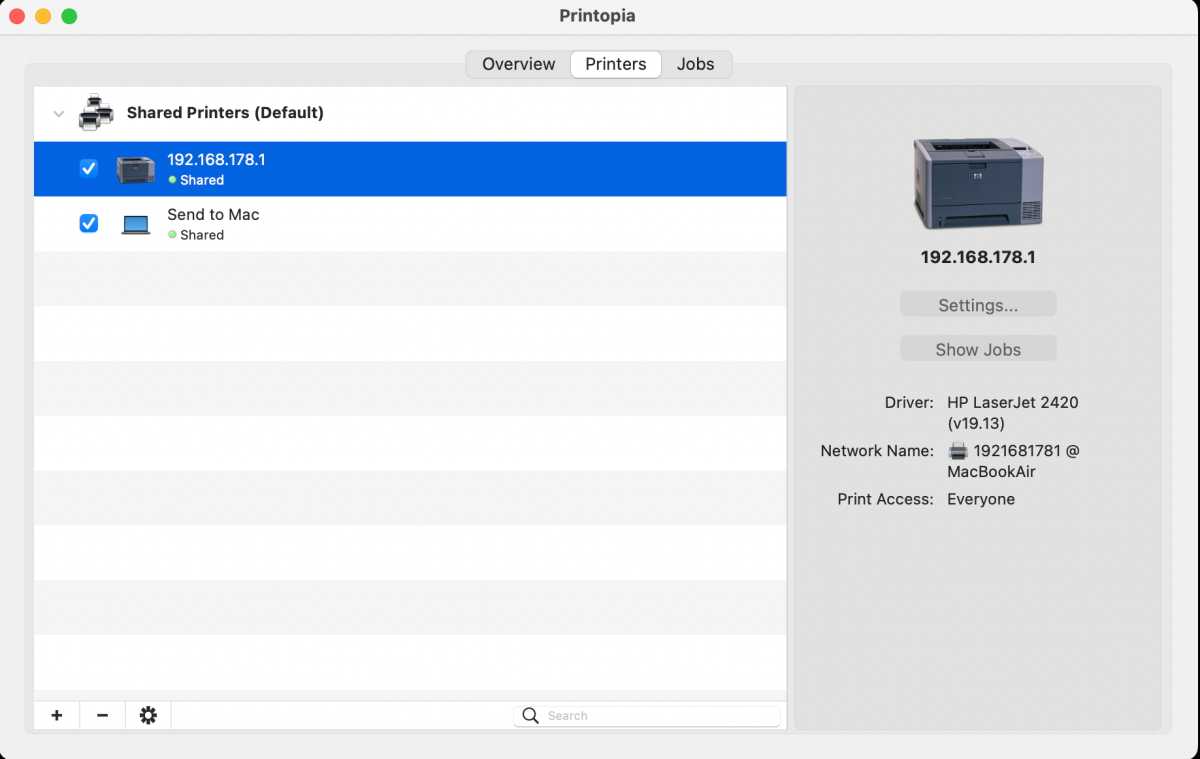Click the Show Jobs button
This screenshot has height=759, width=1200.
[978, 349]
